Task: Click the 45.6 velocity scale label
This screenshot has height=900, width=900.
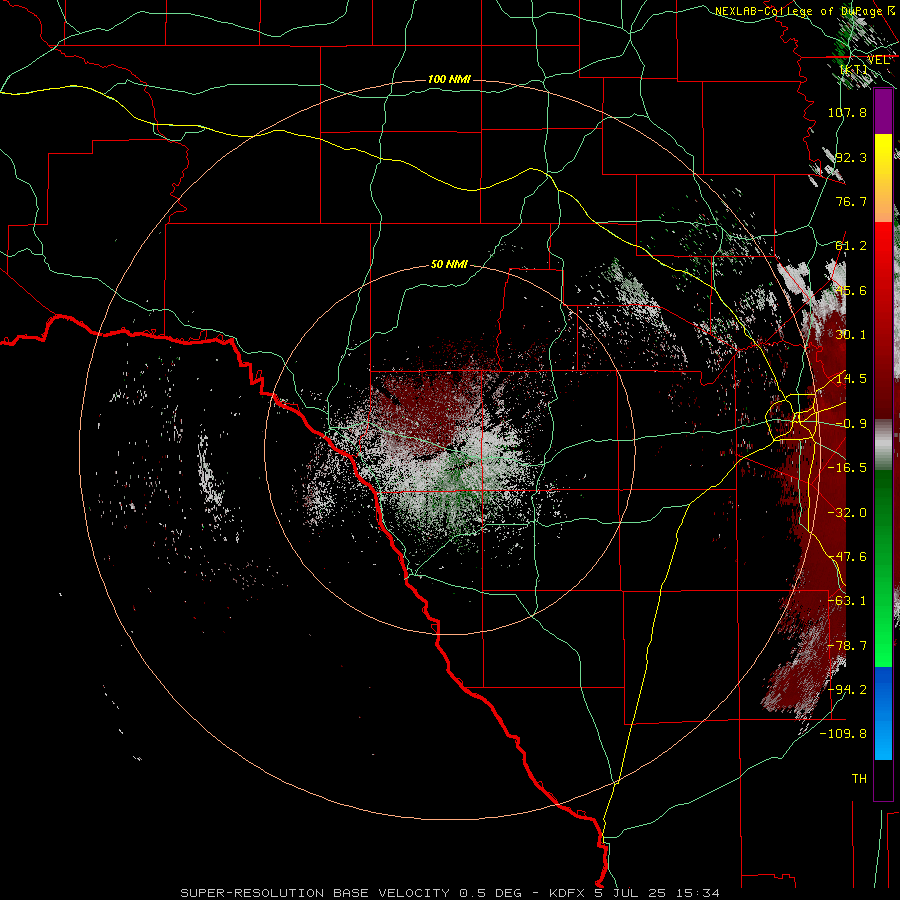Action: pos(851,290)
